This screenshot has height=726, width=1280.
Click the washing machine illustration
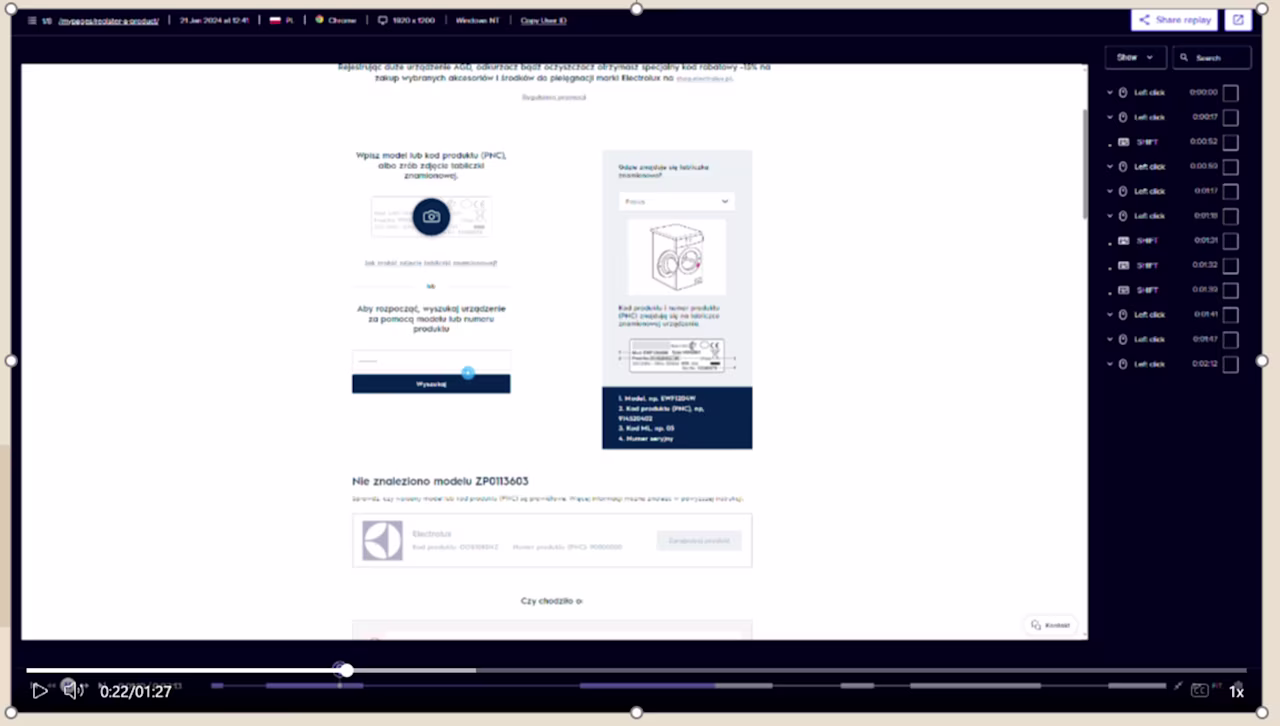click(x=676, y=256)
